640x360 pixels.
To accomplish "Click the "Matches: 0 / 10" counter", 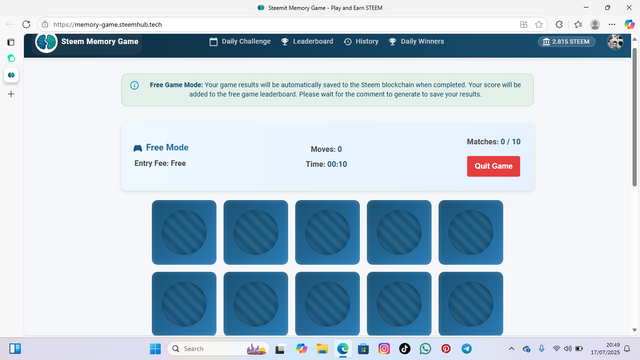I will 493,142.
